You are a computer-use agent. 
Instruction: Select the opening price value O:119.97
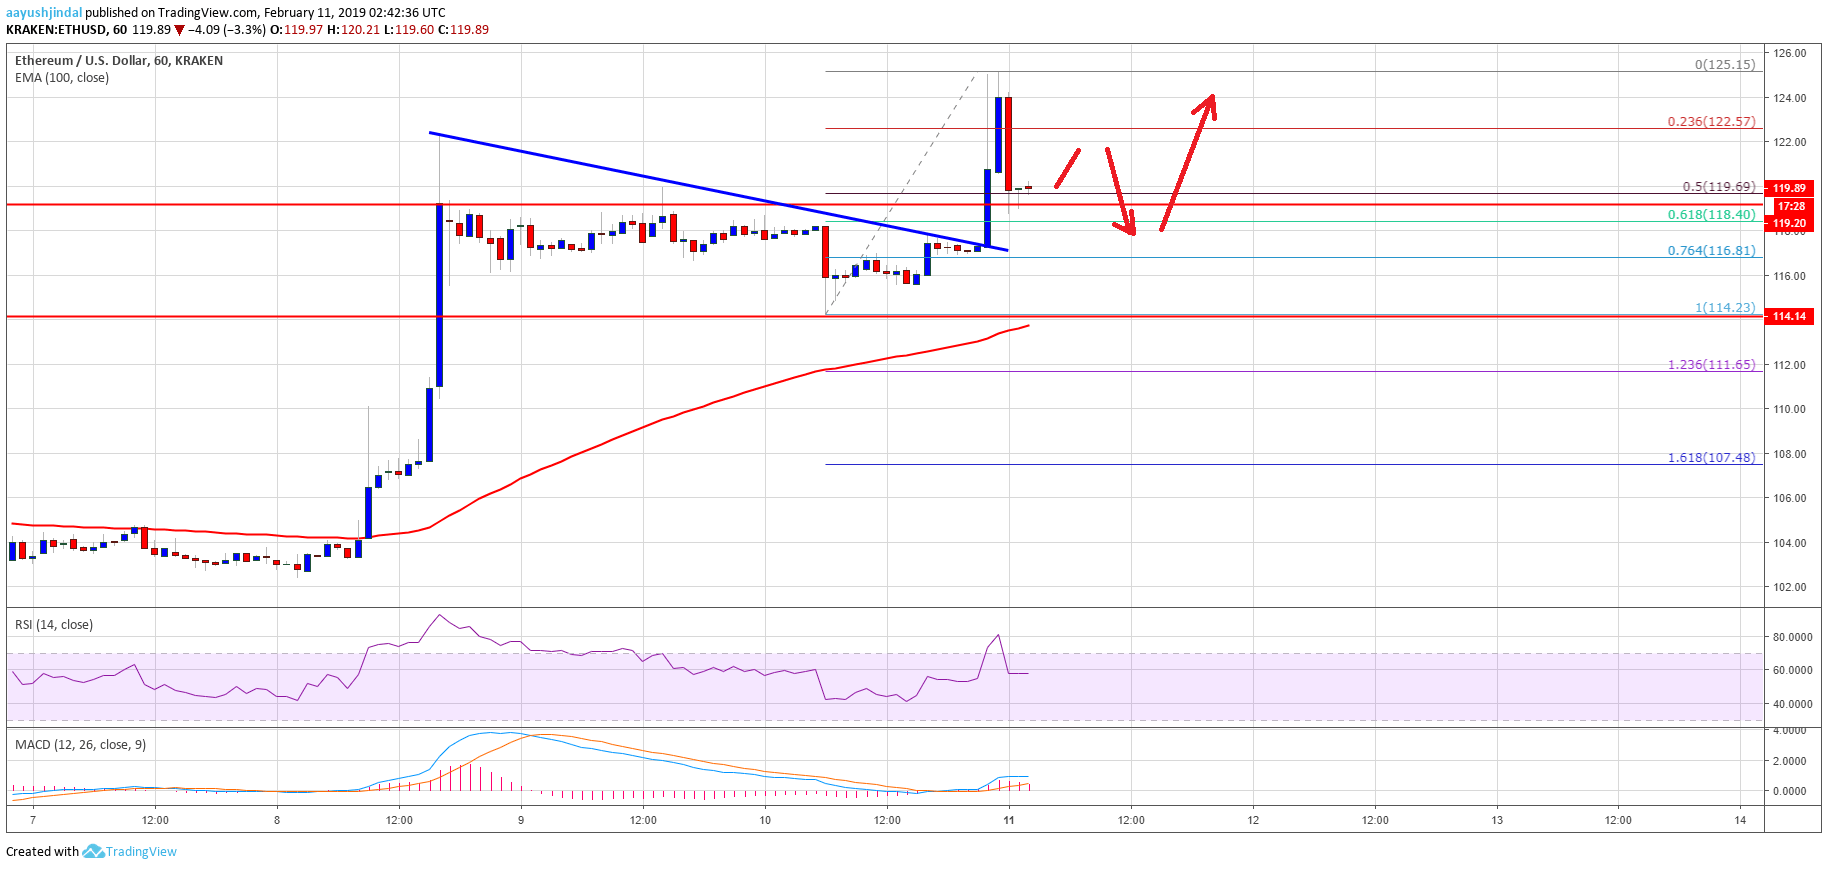(297, 30)
